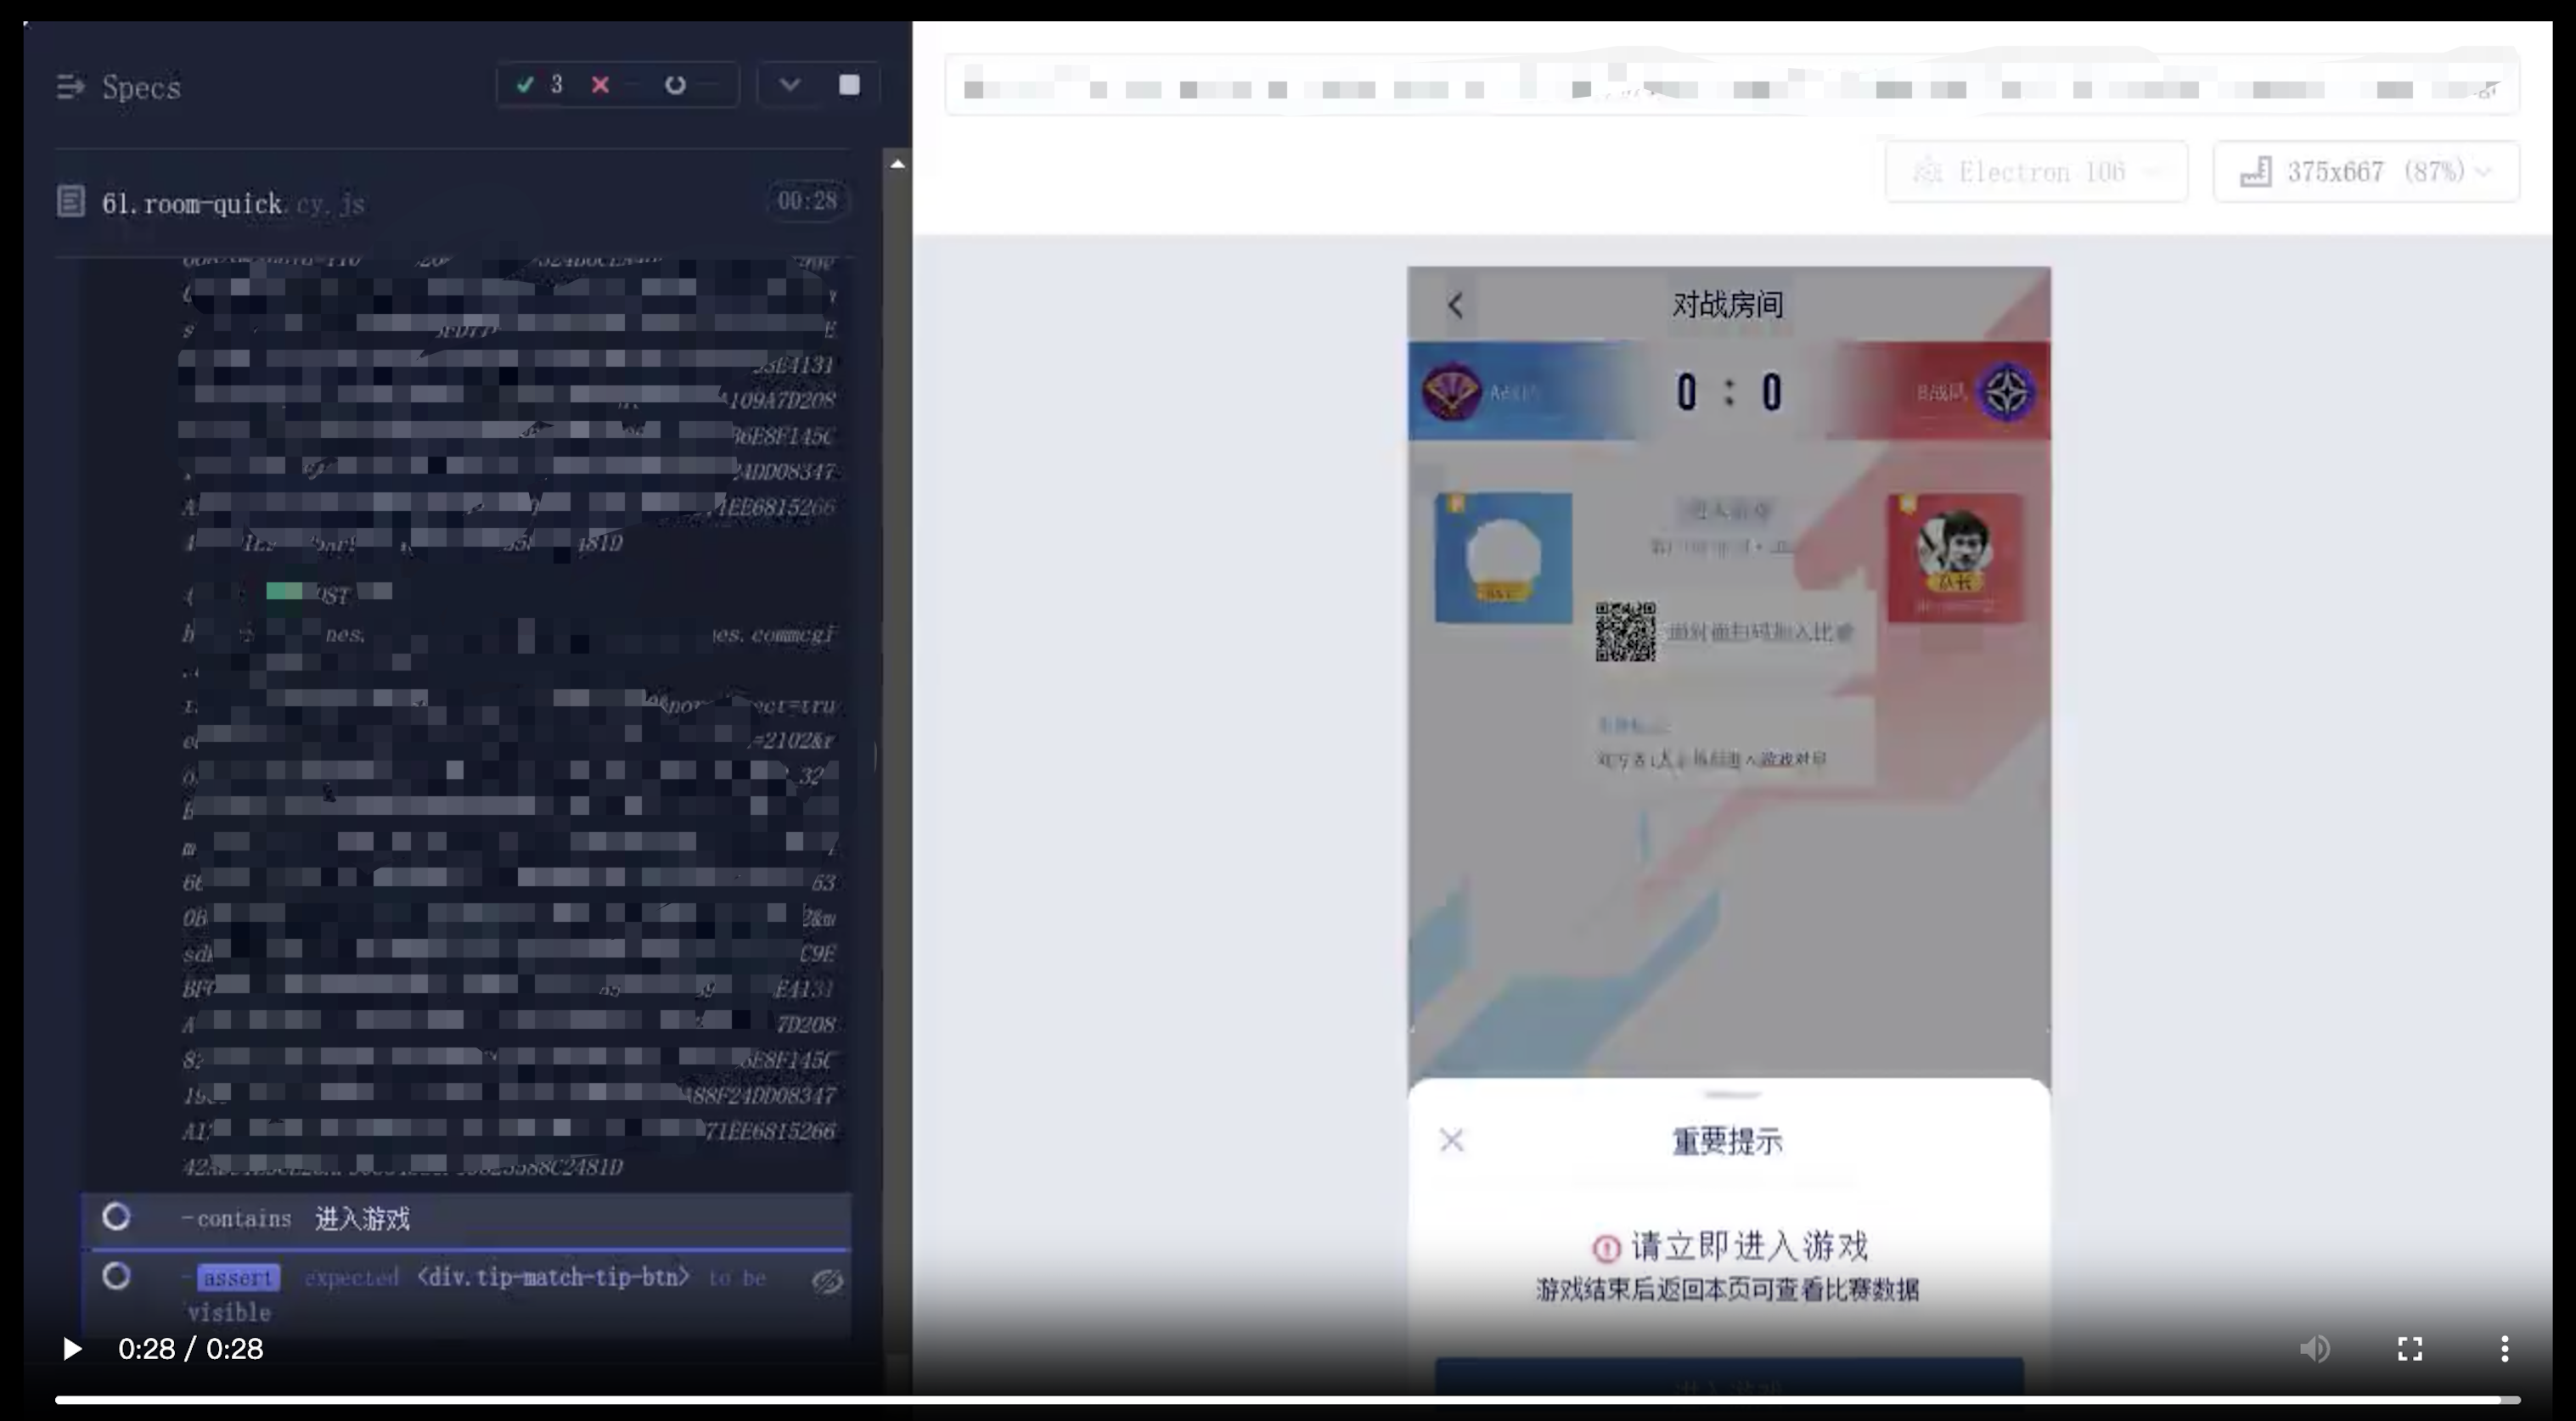Click the circle beside the contains 进入游戏 command
The image size is (2576, 1421).
click(116, 1217)
